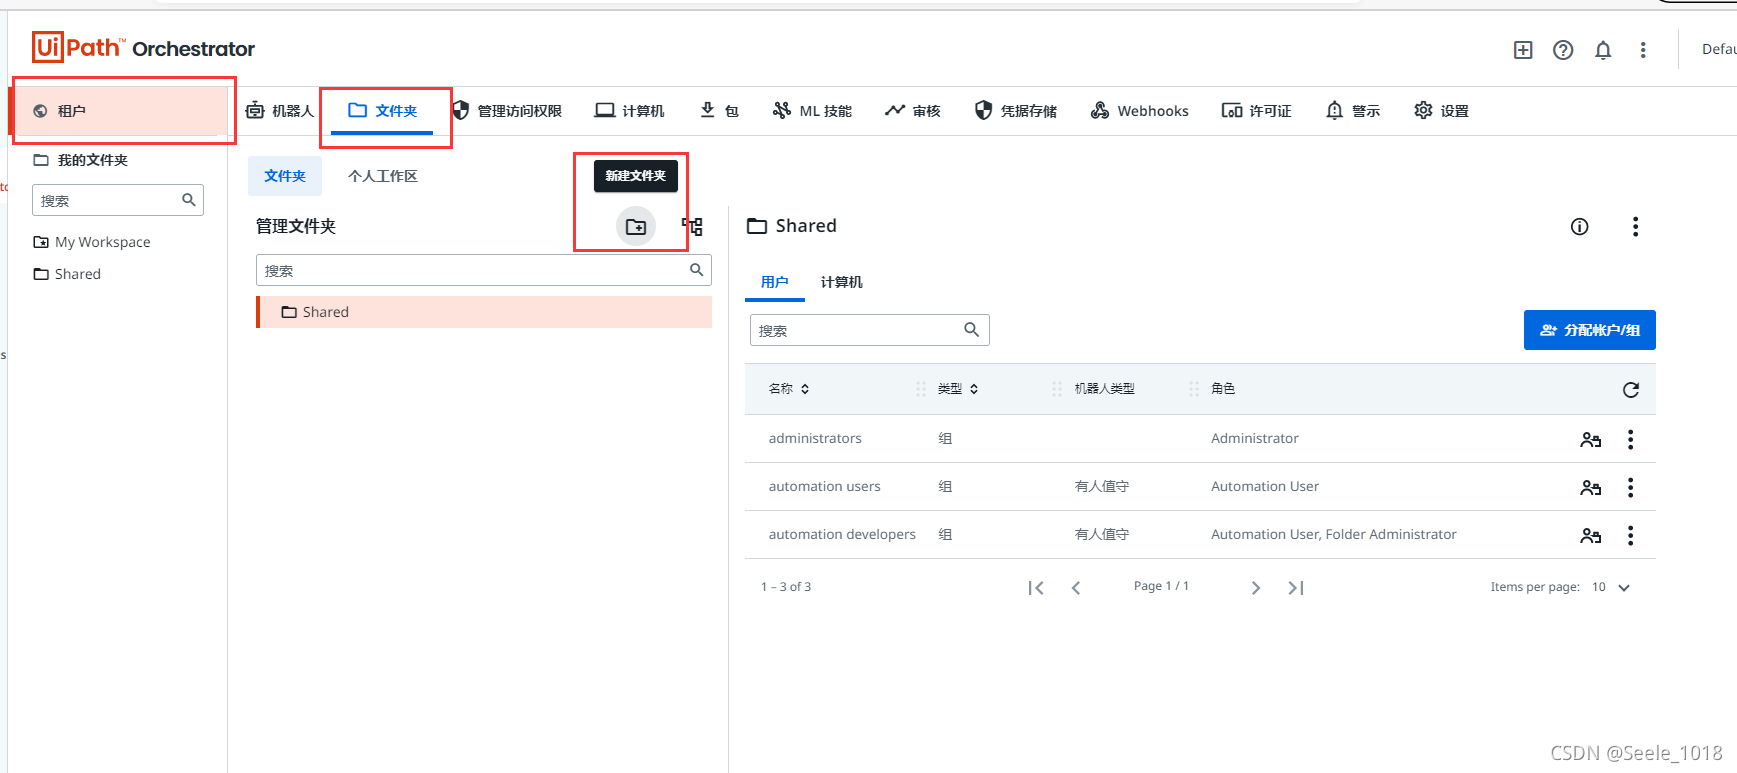Go to previous page of table
1737x773 pixels.
pyautogui.click(x=1076, y=588)
